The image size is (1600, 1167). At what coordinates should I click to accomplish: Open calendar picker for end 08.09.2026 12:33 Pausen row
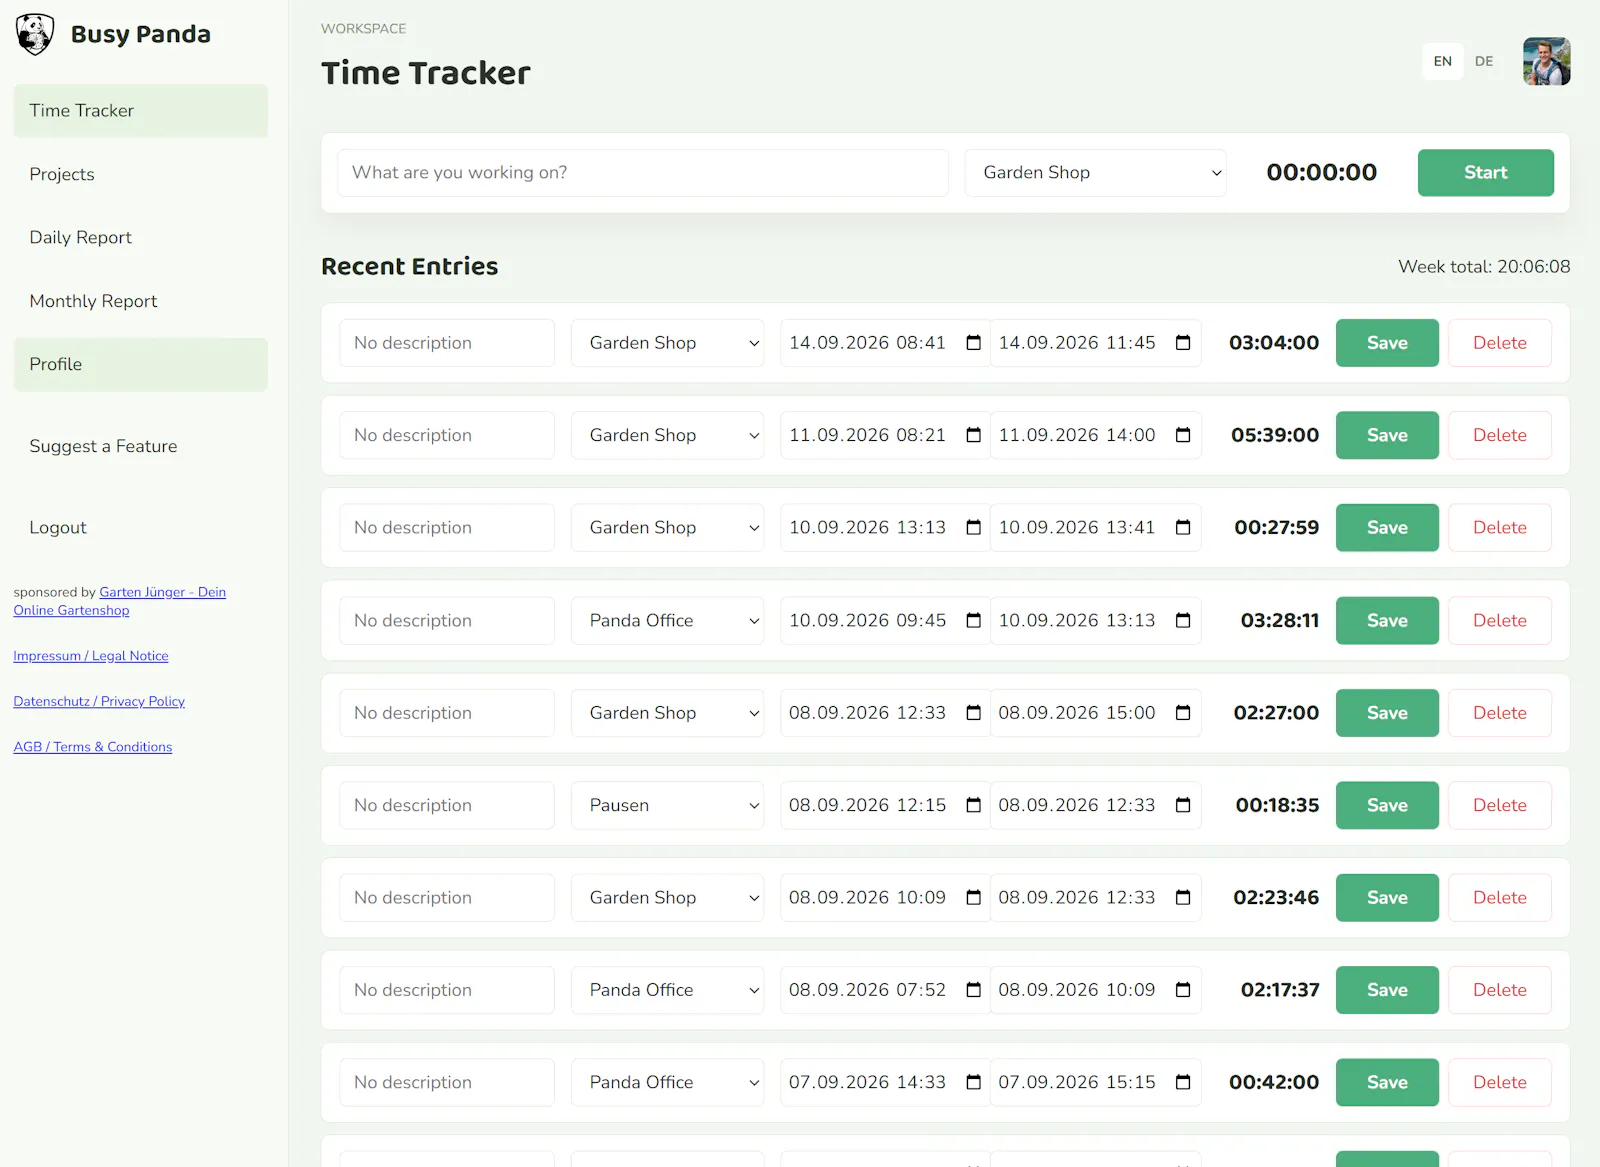1183,805
